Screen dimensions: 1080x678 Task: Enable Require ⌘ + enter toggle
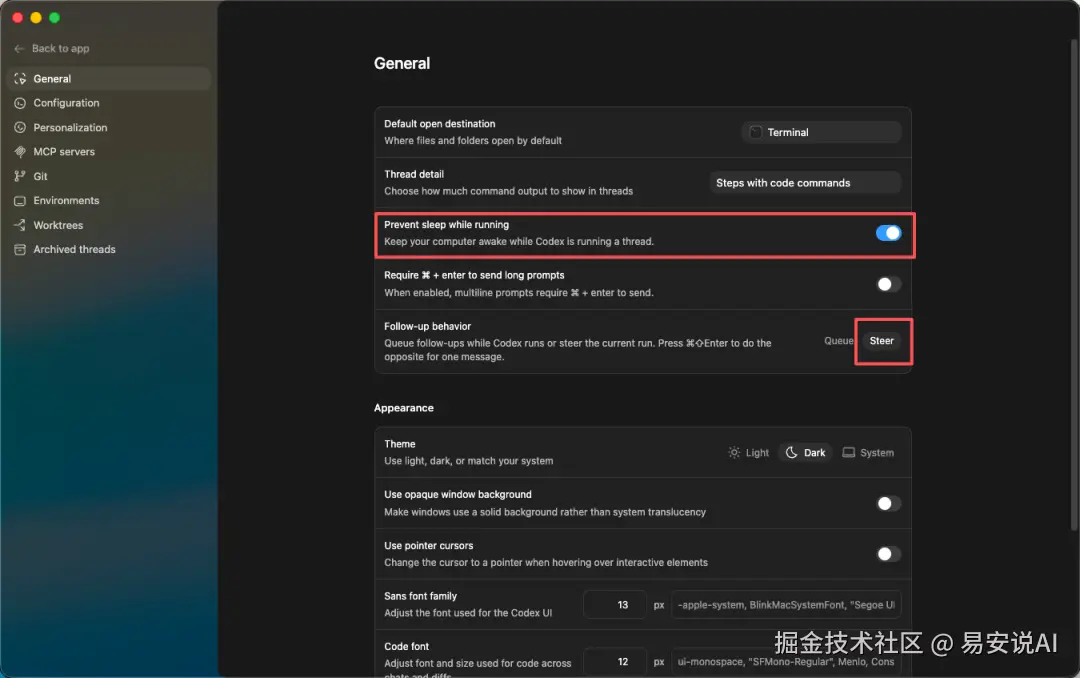pyautogui.click(x=888, y=284)
